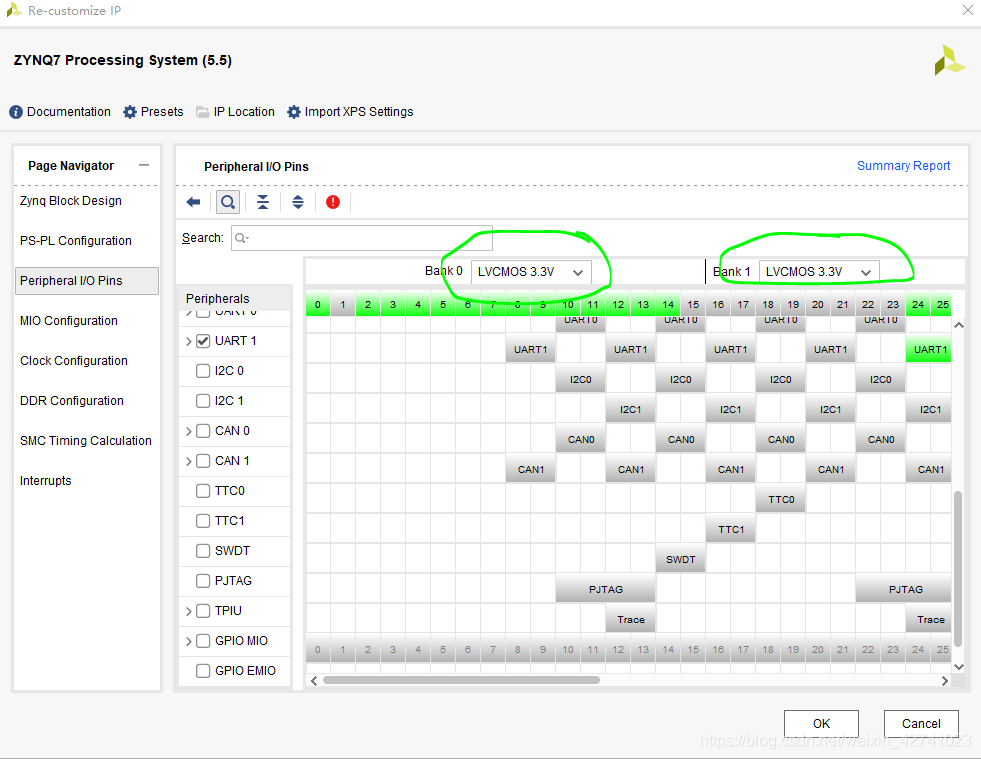Viewport: 981px width, 759px height.
Task: Open Clock Configuration page
Action: [74, 361]
